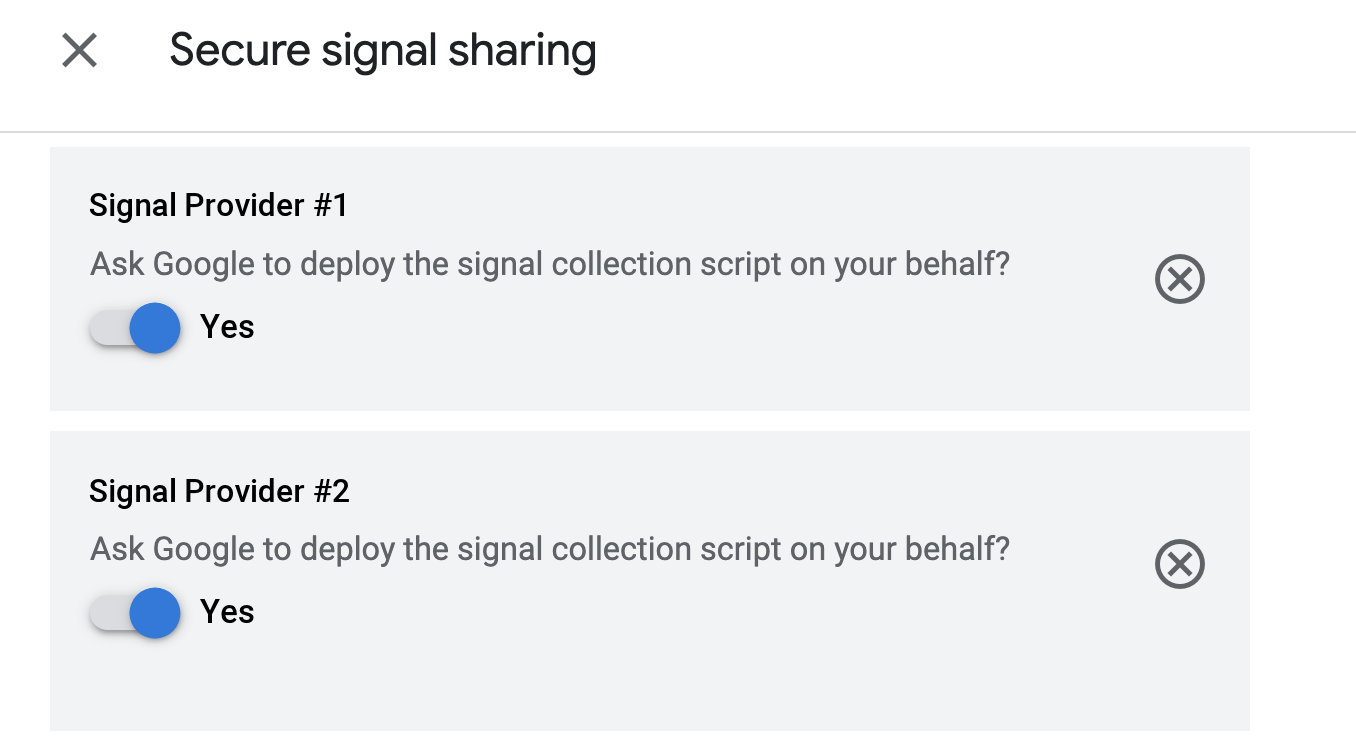The height and width of the screenshot is (747, 1356).
Task: Click the deployment question under Signal Provider #2
Action: [550, 550]
